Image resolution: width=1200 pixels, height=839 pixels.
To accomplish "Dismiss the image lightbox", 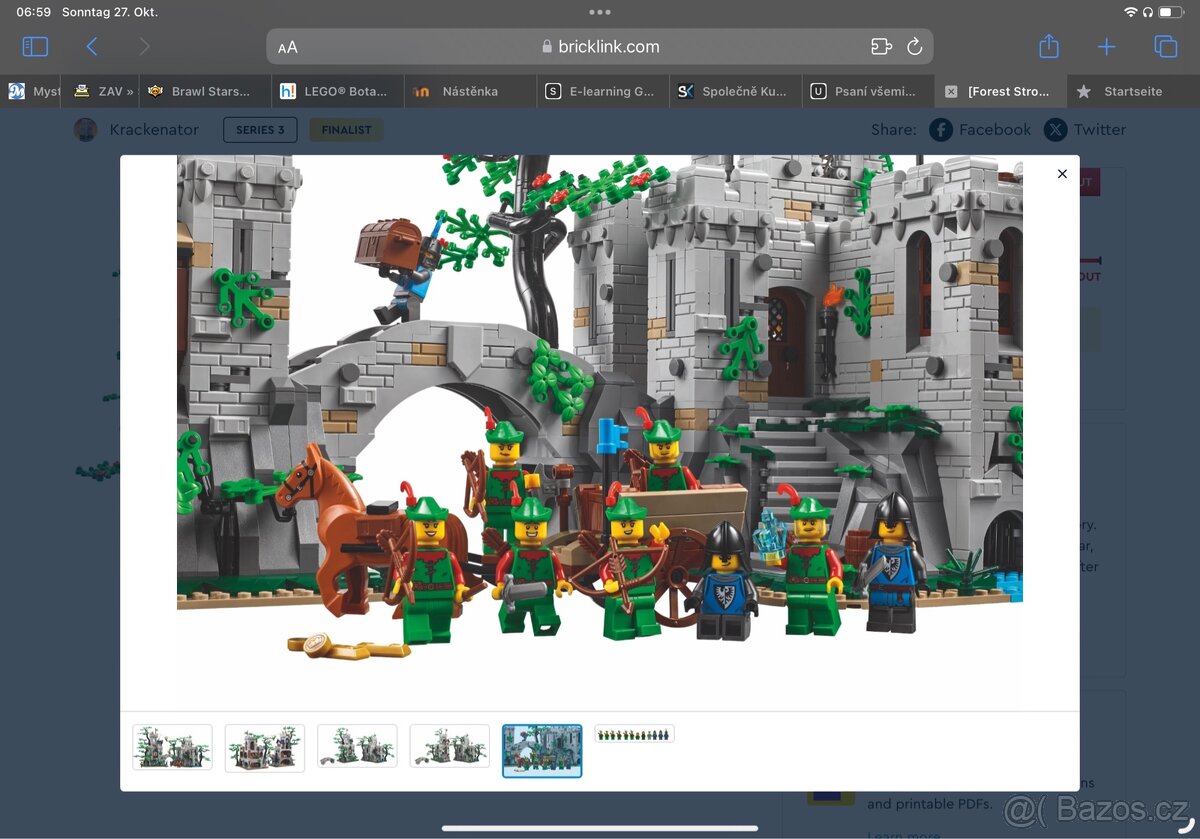I will click(1062, 174).
